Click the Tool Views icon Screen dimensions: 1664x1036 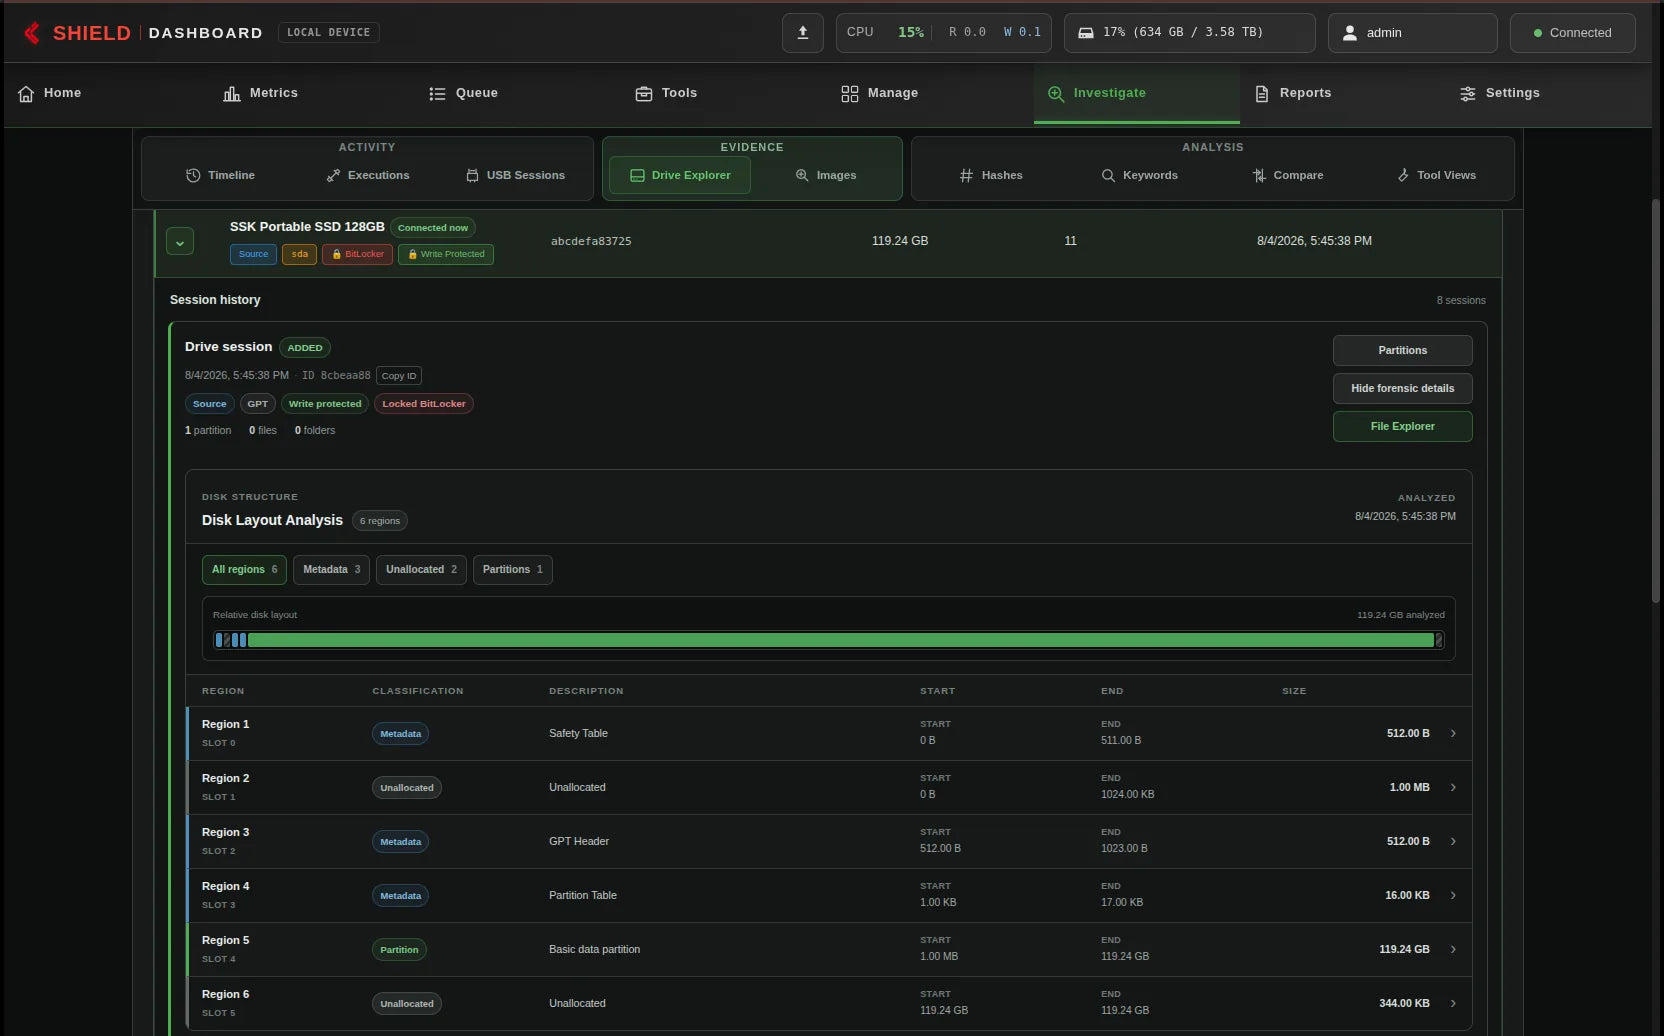point(1403,175)
